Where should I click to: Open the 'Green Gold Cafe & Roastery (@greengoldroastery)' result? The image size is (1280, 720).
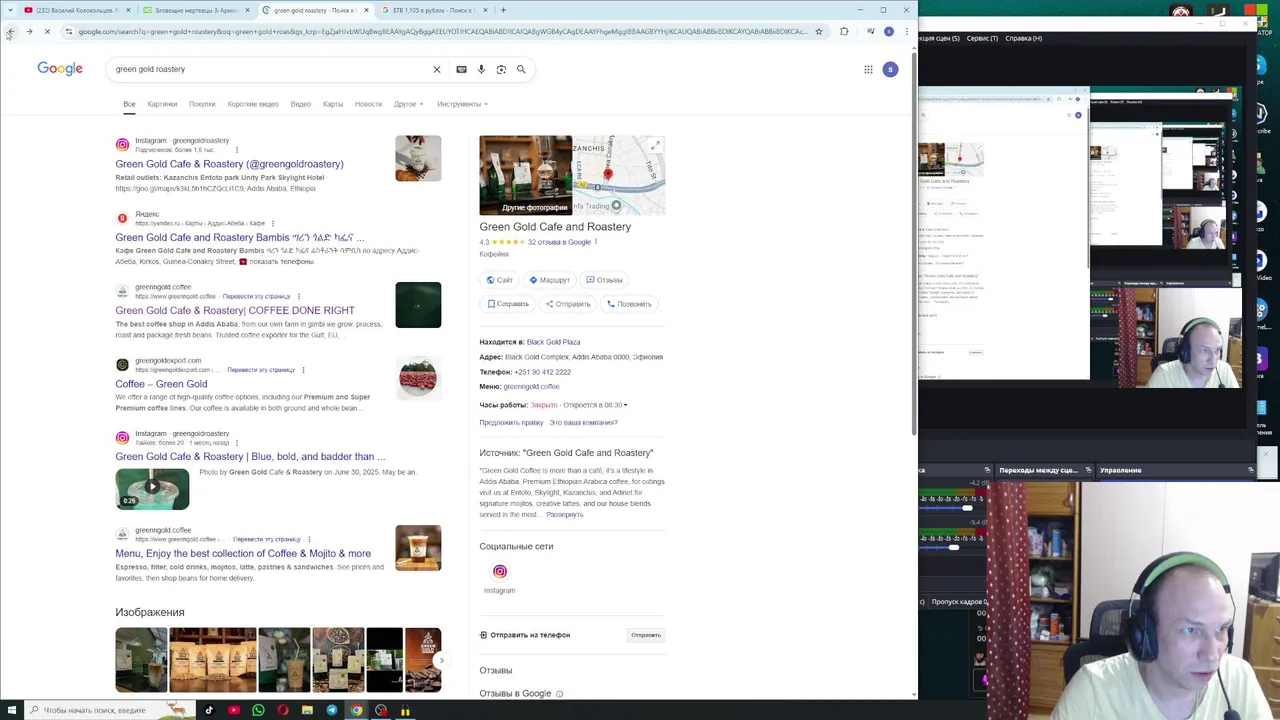[229, 164]
